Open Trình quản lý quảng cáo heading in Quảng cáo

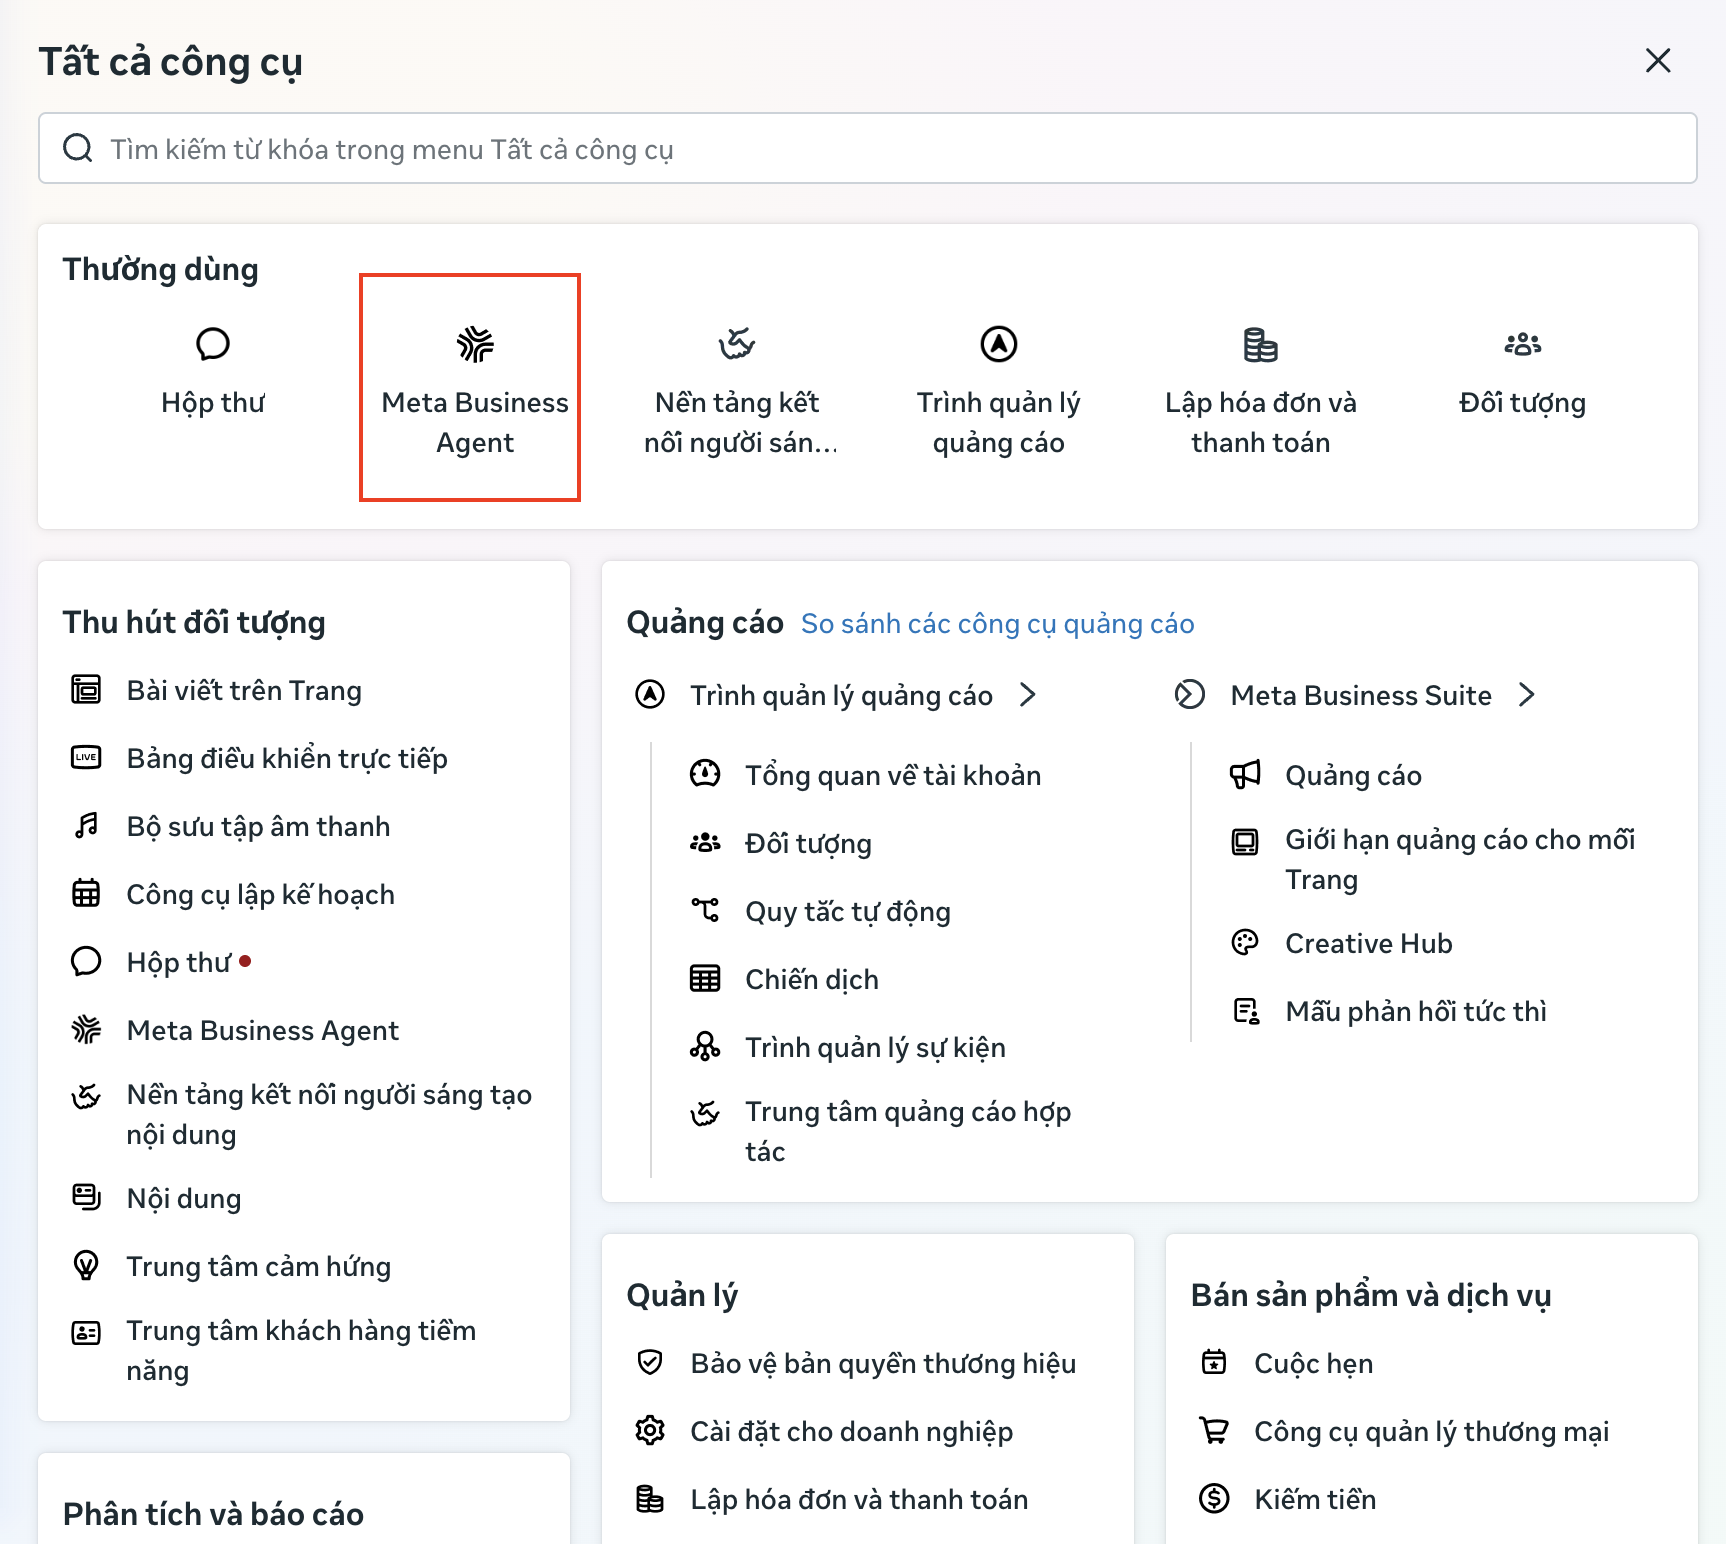(x=841, y=695)
